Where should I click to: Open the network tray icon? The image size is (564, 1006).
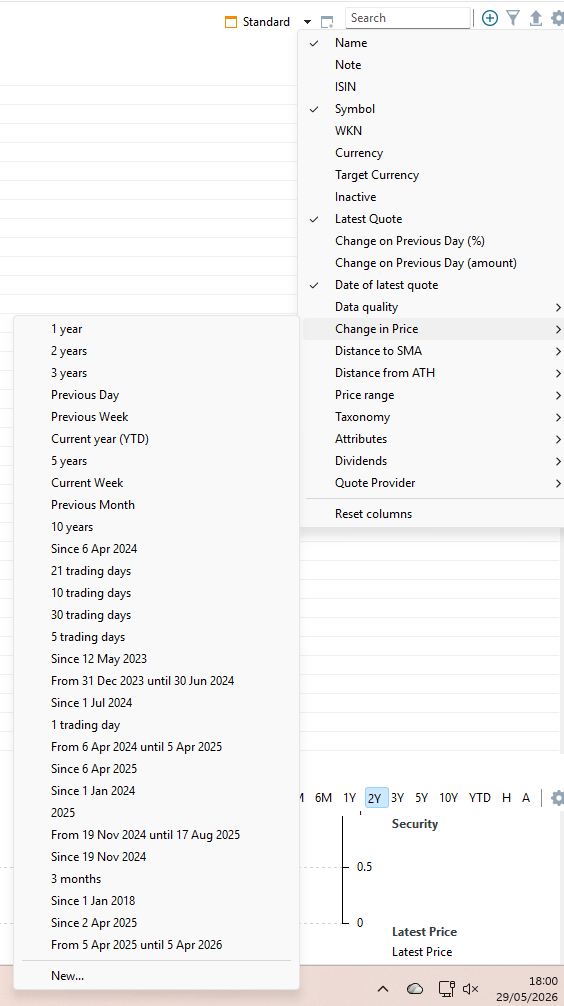click(447, 989)
